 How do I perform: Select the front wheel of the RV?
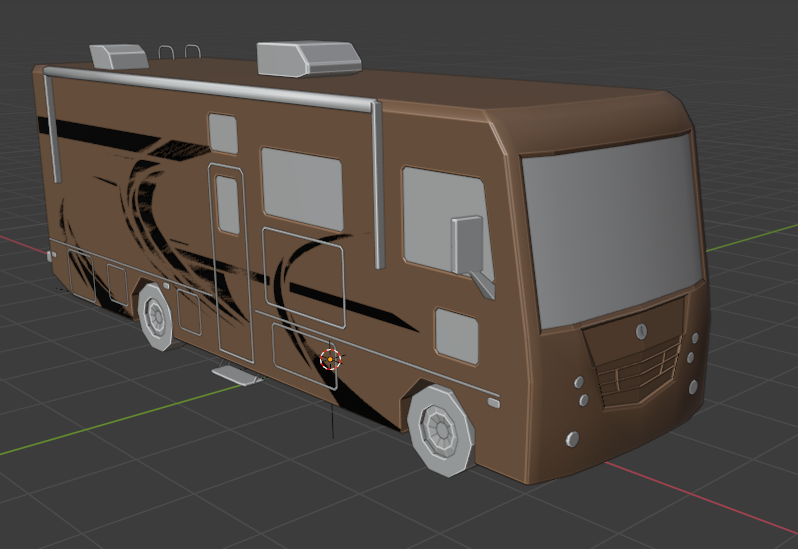pos(441,430)
